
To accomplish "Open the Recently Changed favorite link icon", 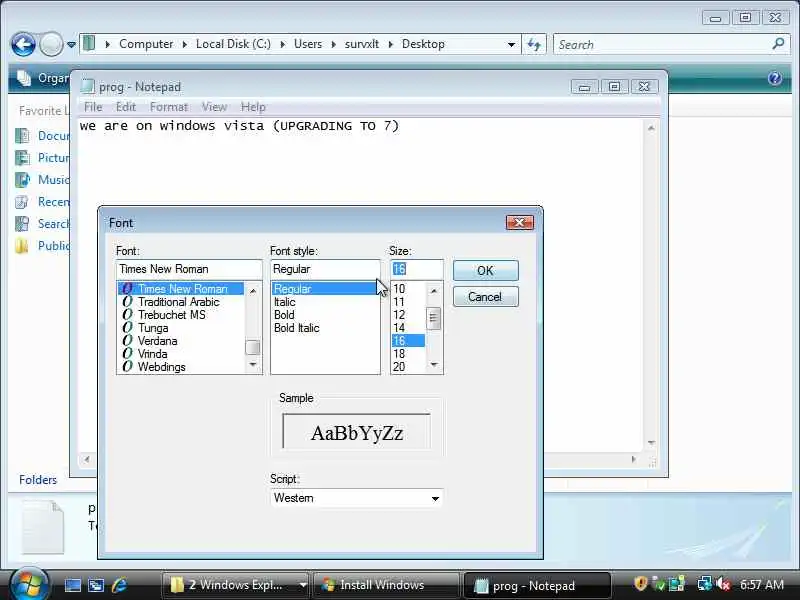I will click(x=22, y=202).
